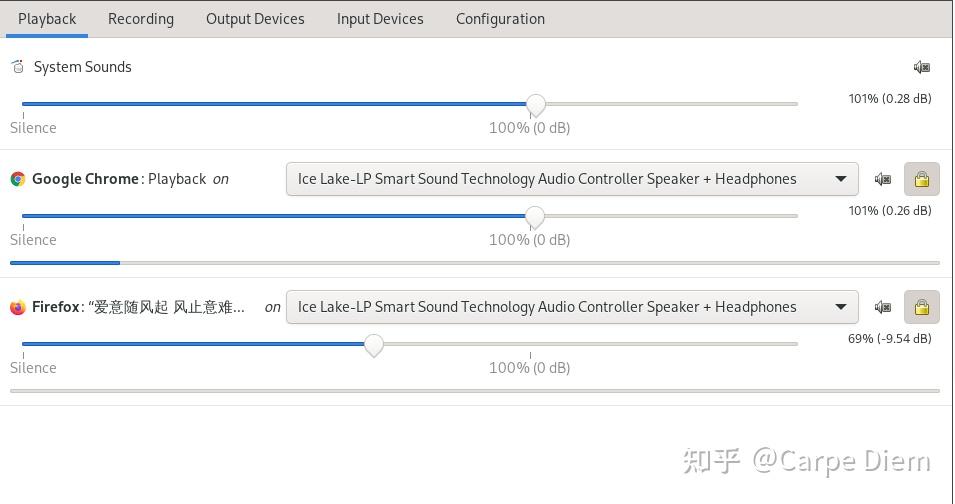Click the Google Chrome app icon
The width and height of the screenshot is (955, 504).
tap(18, 179)
